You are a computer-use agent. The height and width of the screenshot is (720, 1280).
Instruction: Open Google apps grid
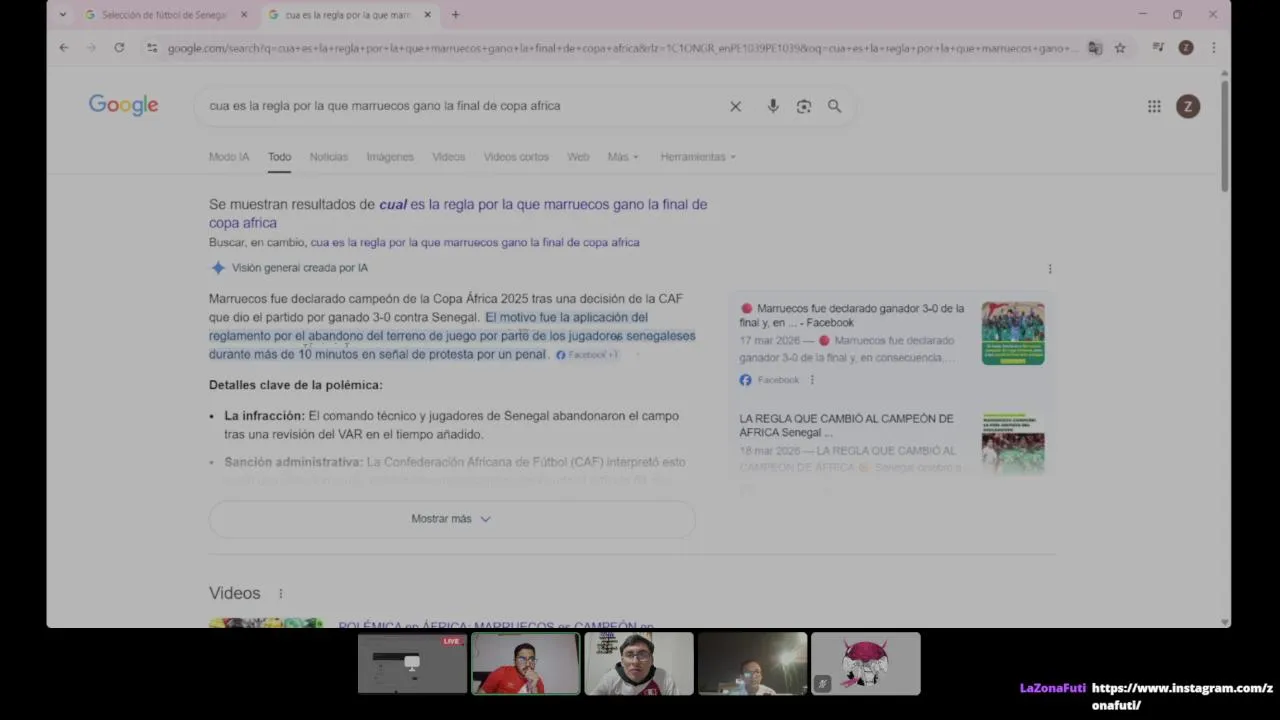pyautogui.click(x=1154, y=106)
